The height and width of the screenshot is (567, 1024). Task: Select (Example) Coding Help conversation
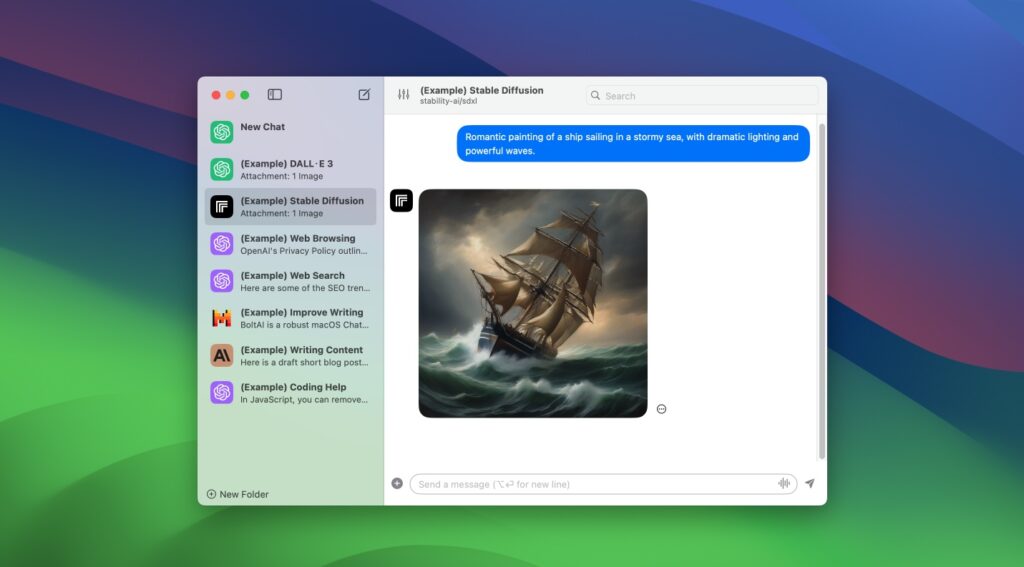(x=291, y=393)
